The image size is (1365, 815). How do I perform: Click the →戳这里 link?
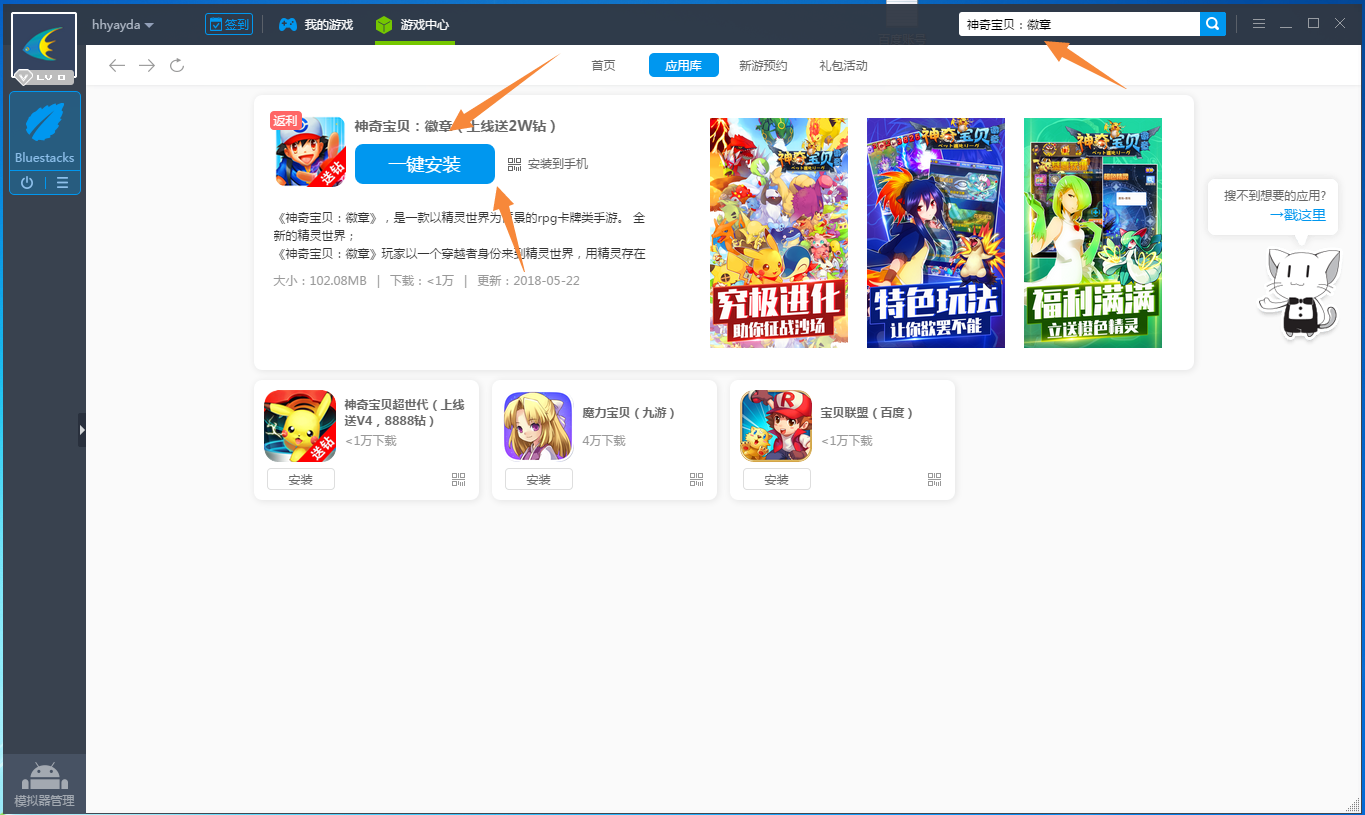tap(1297, 215)
